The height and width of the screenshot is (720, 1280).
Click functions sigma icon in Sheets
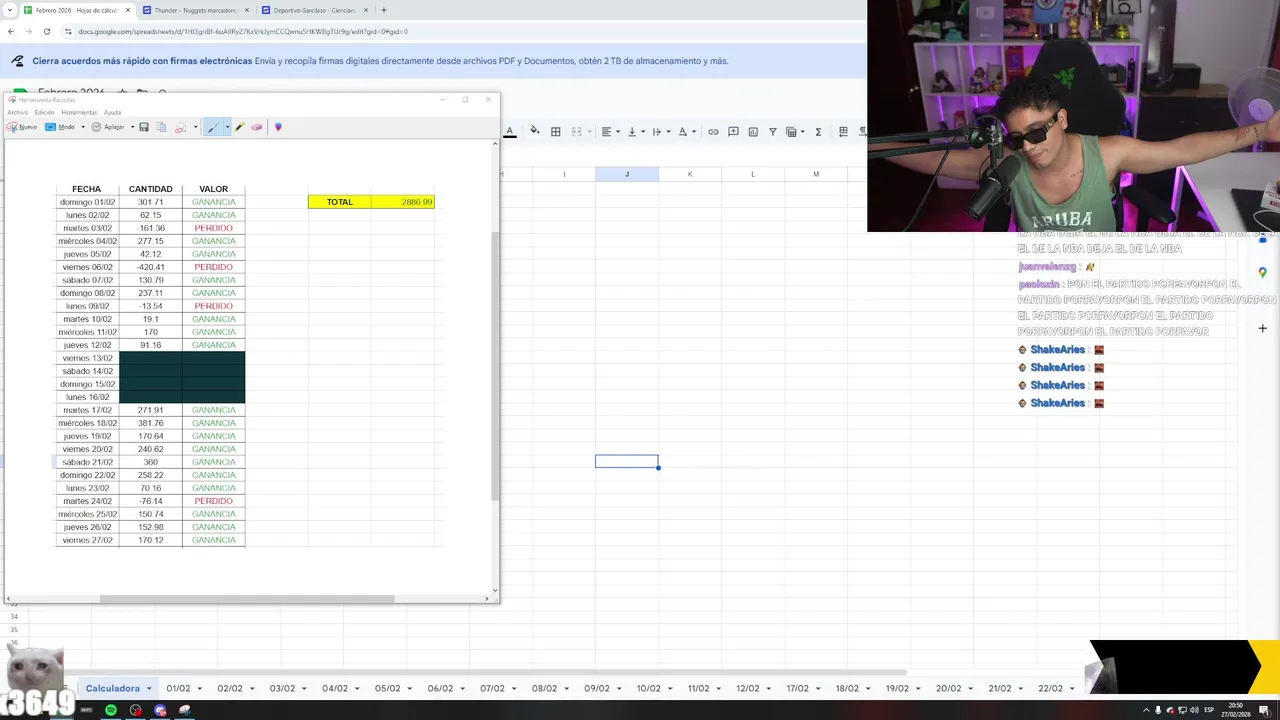click(x=818, y=131)
